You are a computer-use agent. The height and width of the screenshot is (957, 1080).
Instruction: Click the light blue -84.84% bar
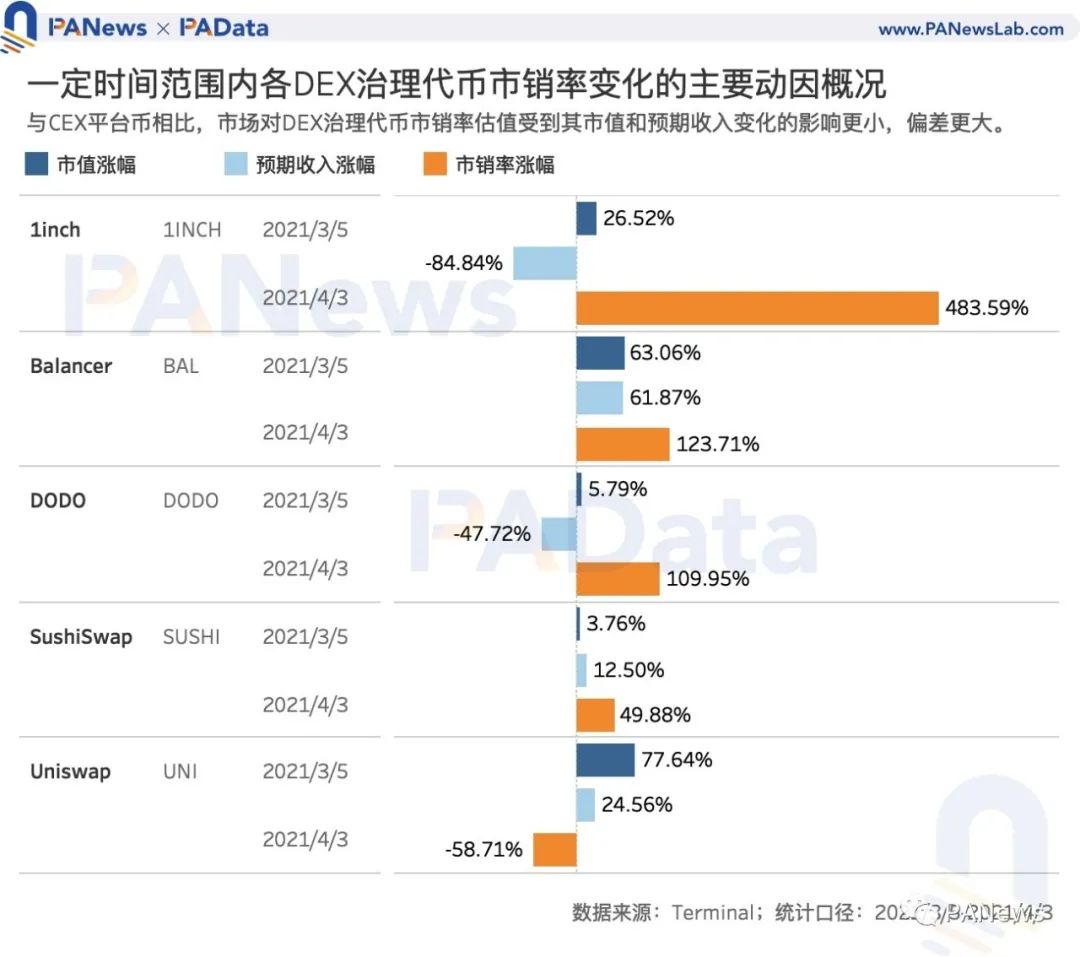(545, 264)
